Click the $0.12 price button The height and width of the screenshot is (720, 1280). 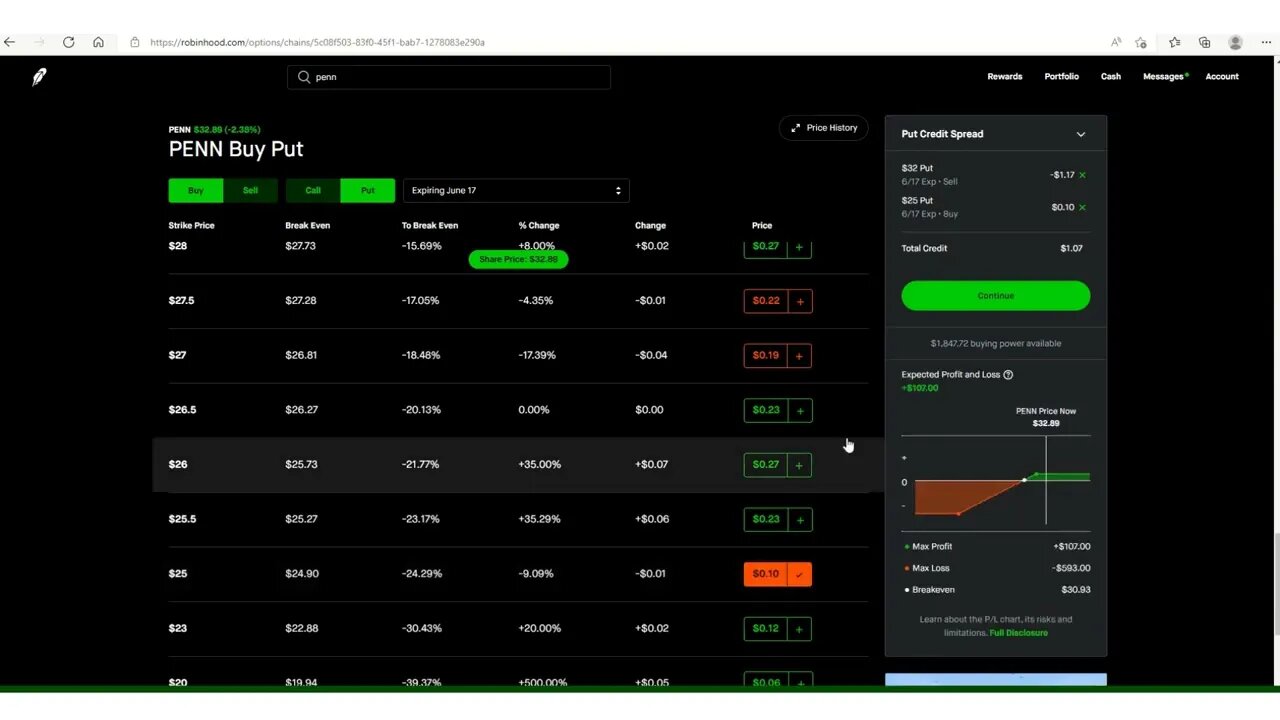(766, 629)
